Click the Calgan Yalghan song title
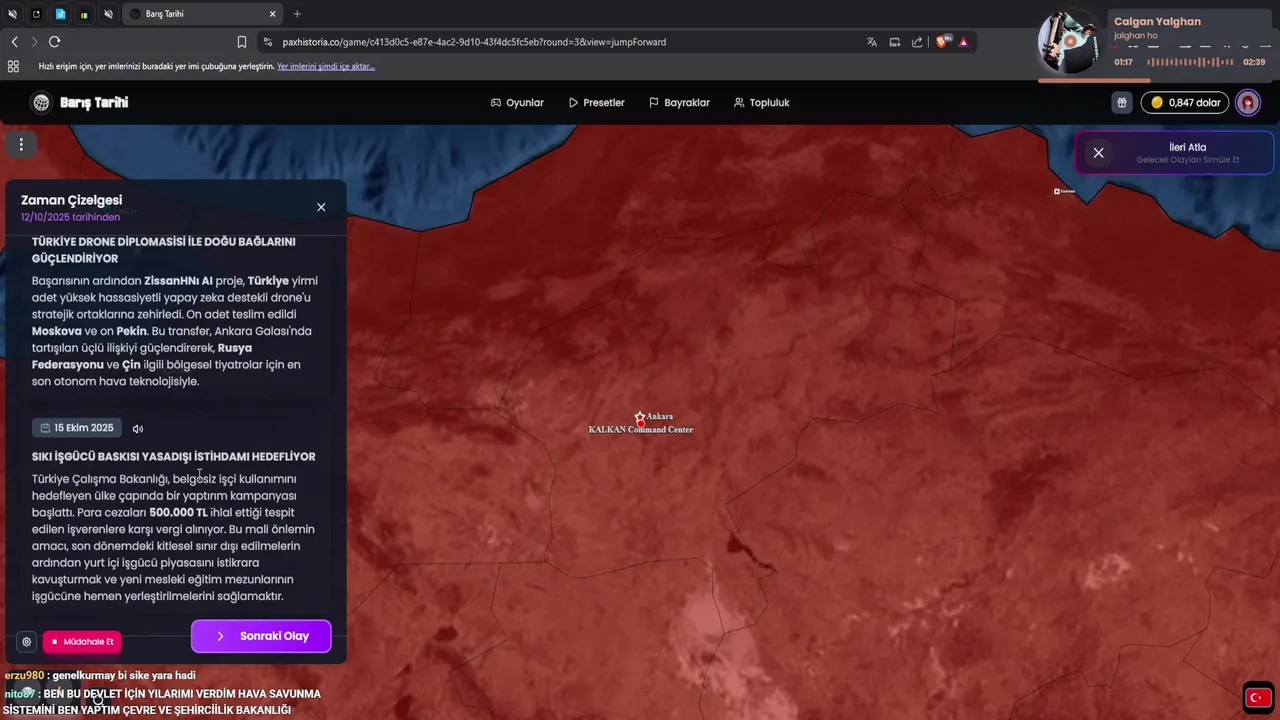 [x=1157, y=21]
